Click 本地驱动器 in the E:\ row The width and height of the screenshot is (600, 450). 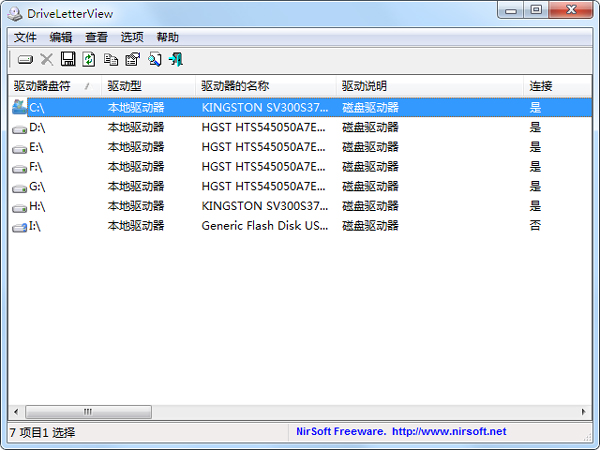tap(136, 147)
